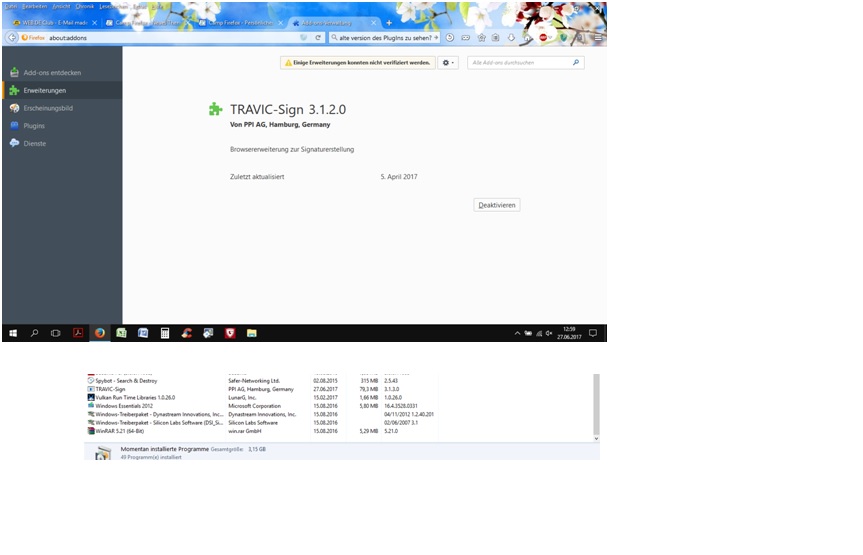Image resolution: width=863 pixels, height=555 pixels.
Task: Bookmark this page with the star icon
Action: (482, 37)
